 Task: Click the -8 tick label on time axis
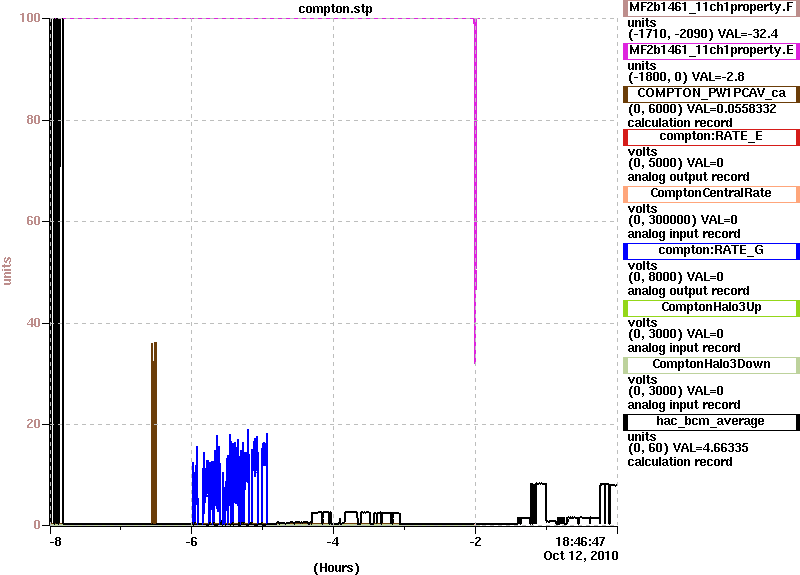tap(55, 541)
